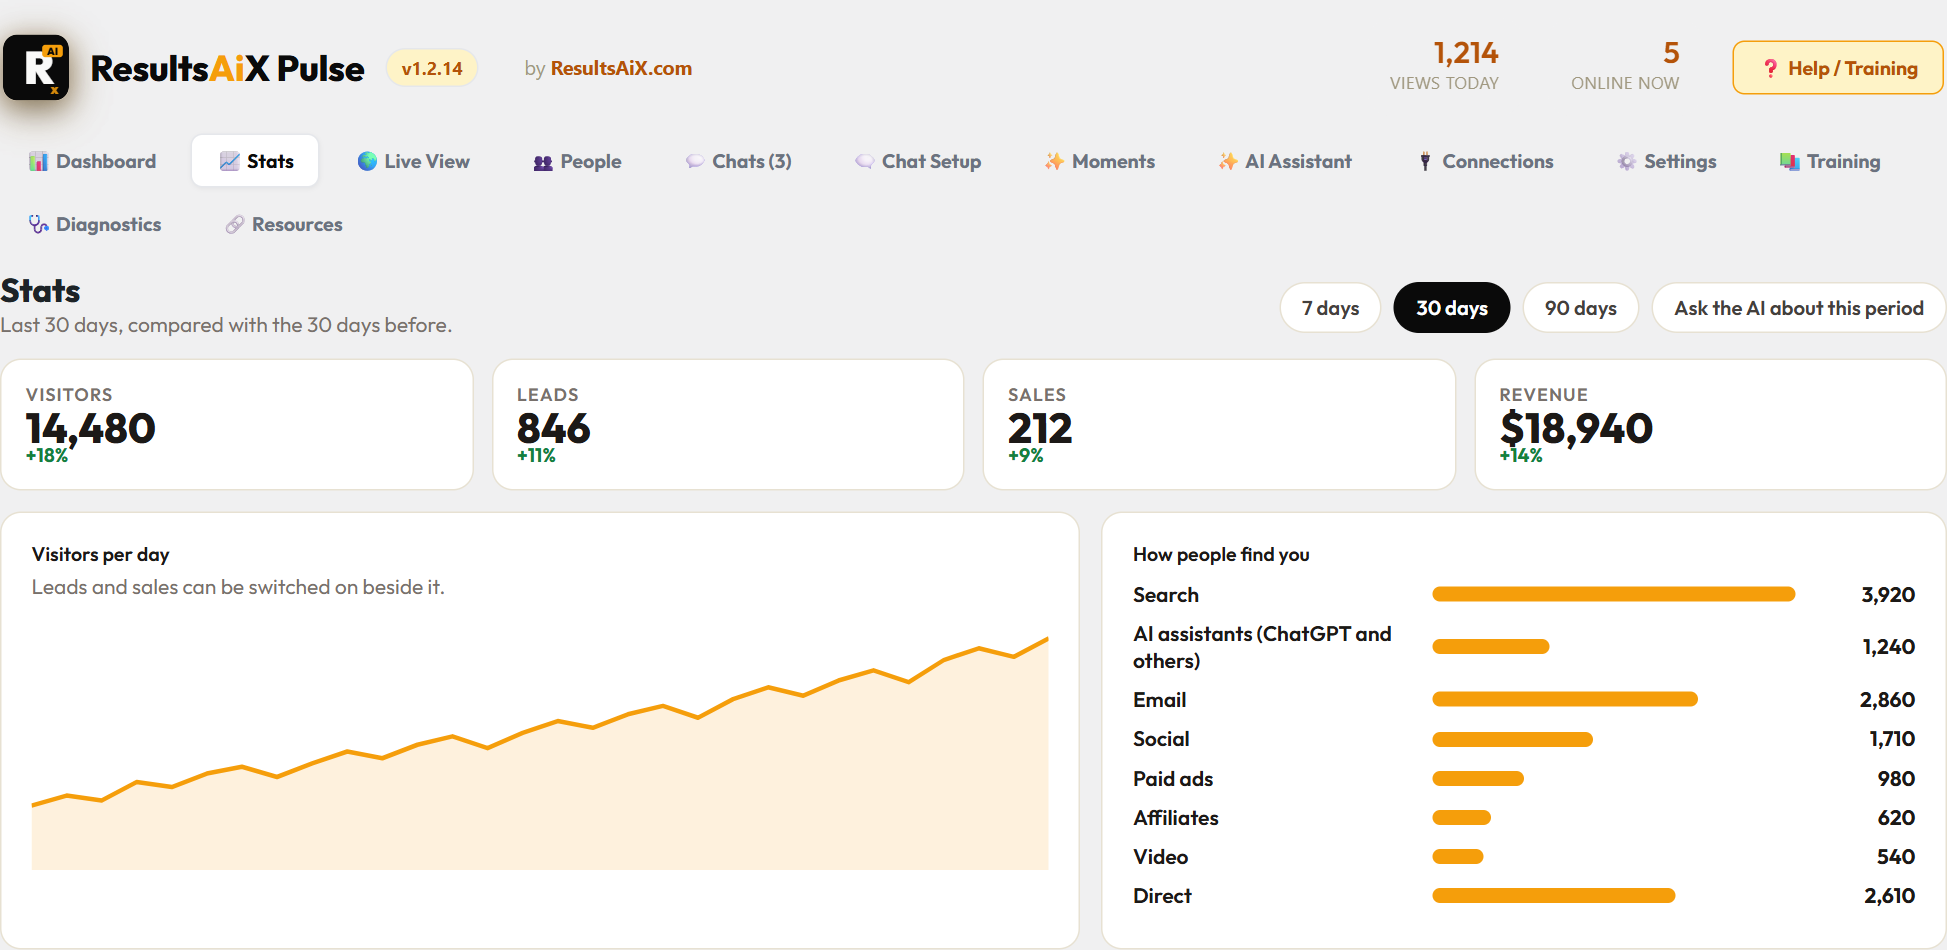Click the Paid ads source bar

1478,778
